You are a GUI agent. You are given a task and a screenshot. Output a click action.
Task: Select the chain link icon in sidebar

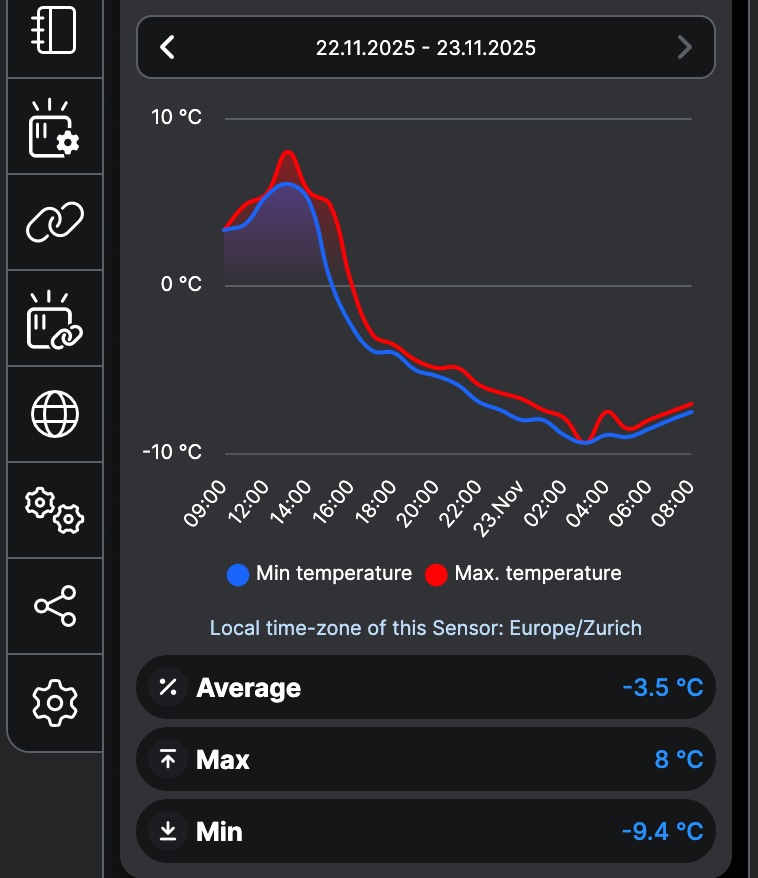pos(55,222)
